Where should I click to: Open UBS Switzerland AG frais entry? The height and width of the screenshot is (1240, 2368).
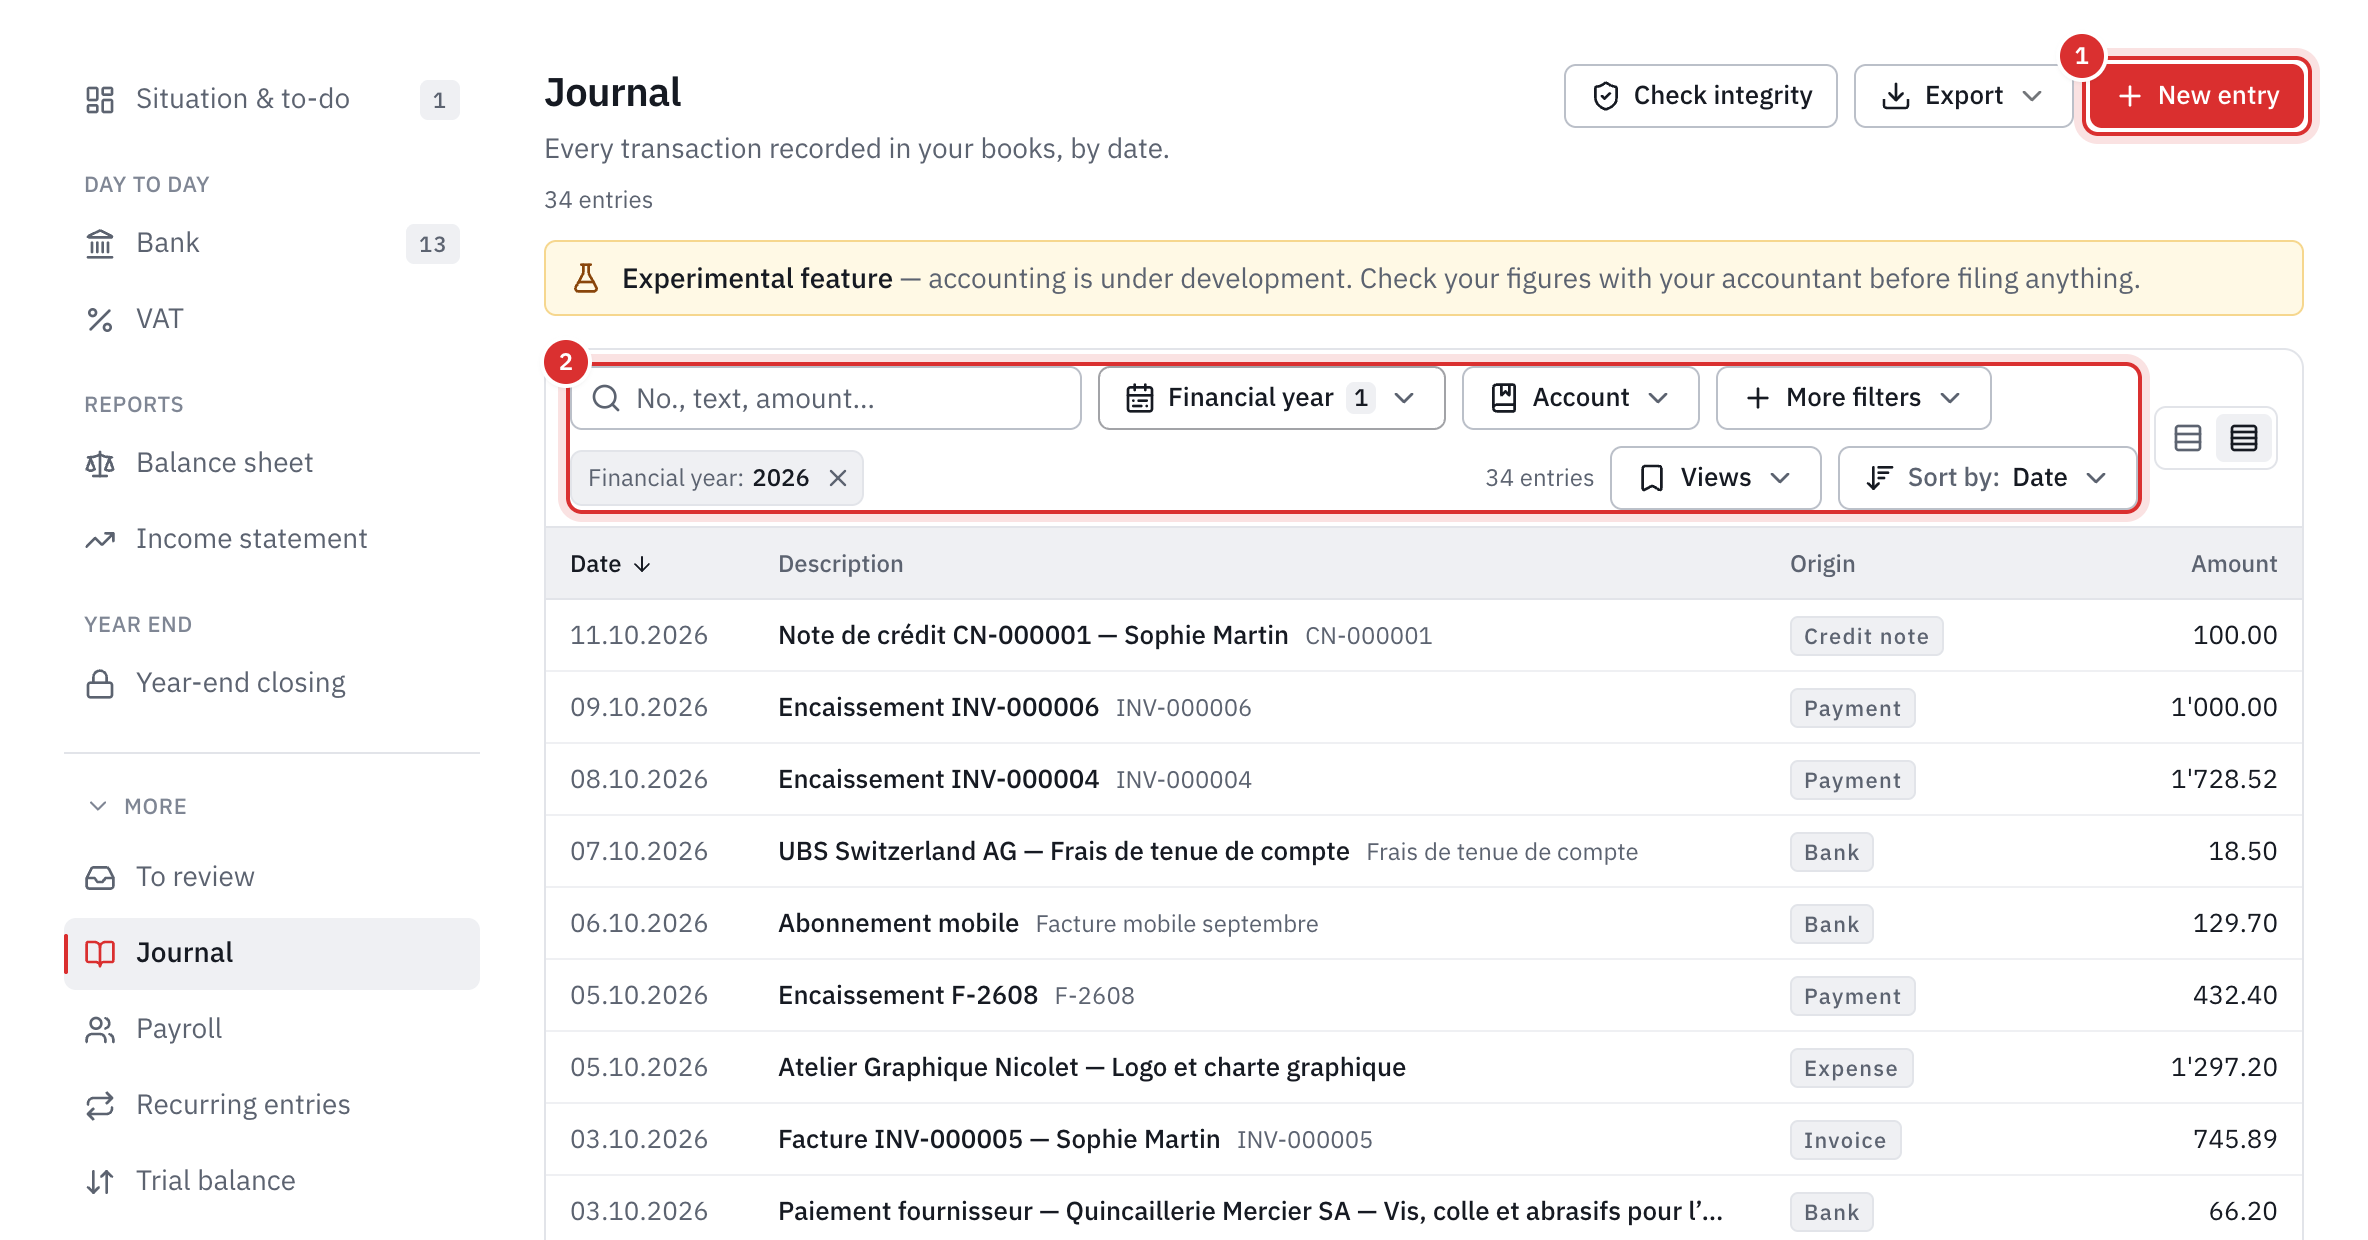pos(1424,852)
